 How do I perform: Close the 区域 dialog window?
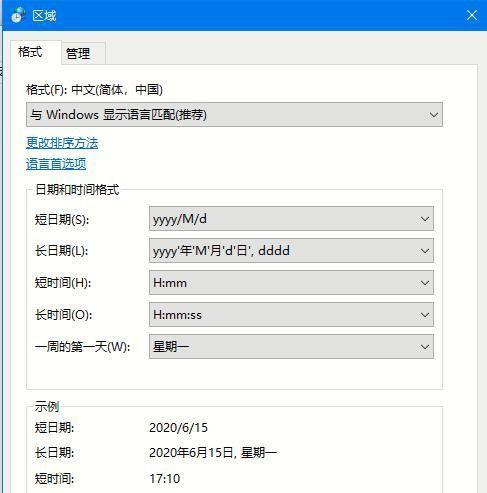[x=472, y=15]
